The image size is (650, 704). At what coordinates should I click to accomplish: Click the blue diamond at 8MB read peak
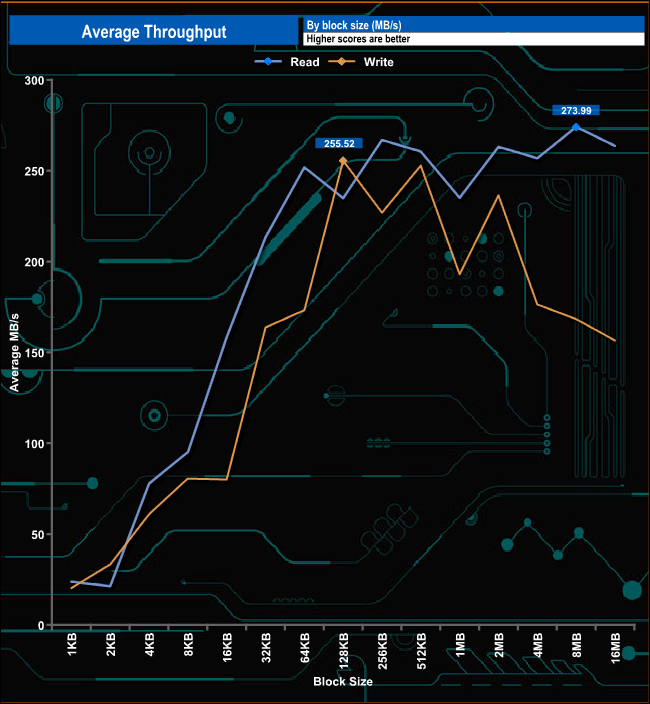[x=576, y=128]
